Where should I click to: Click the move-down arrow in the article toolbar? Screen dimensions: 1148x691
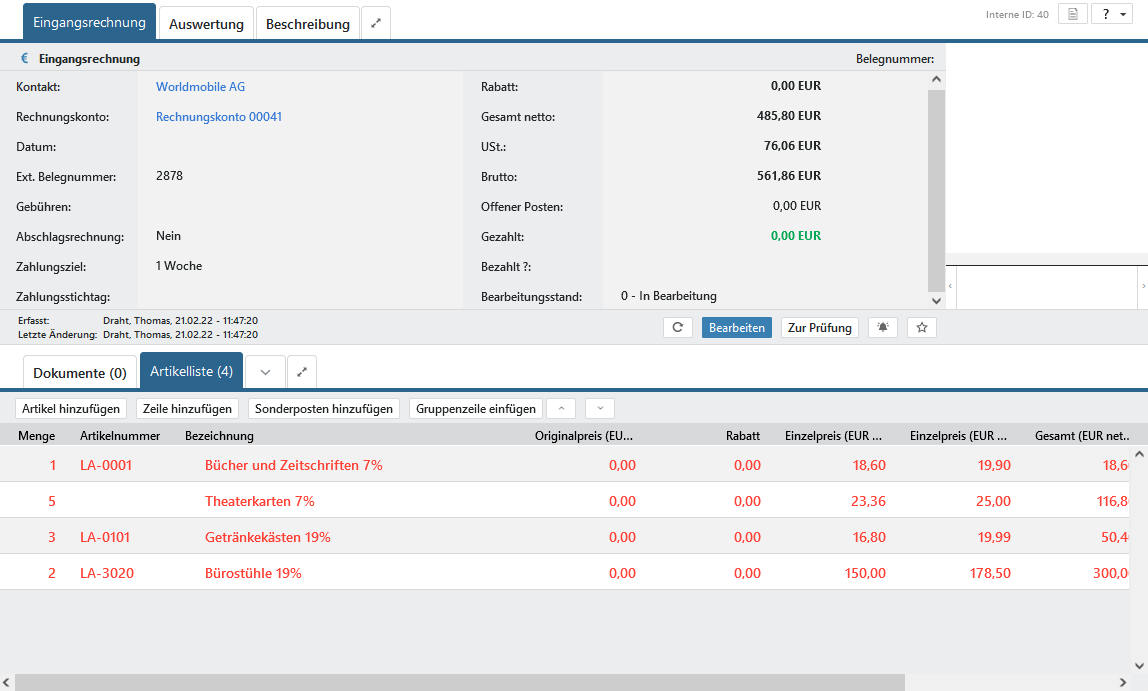point(599,408)
